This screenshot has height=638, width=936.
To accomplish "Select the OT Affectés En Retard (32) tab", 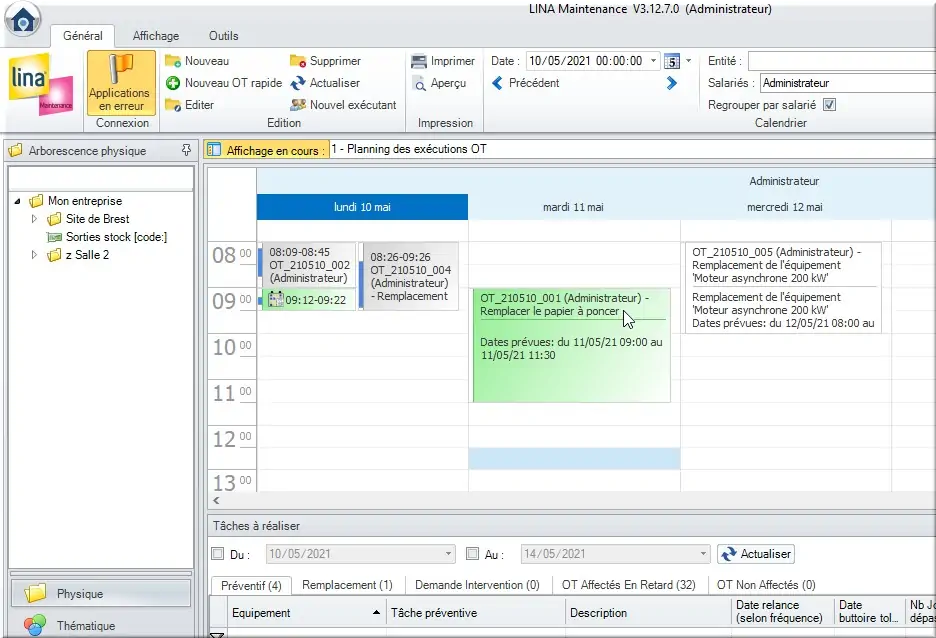I will (629, 585).
